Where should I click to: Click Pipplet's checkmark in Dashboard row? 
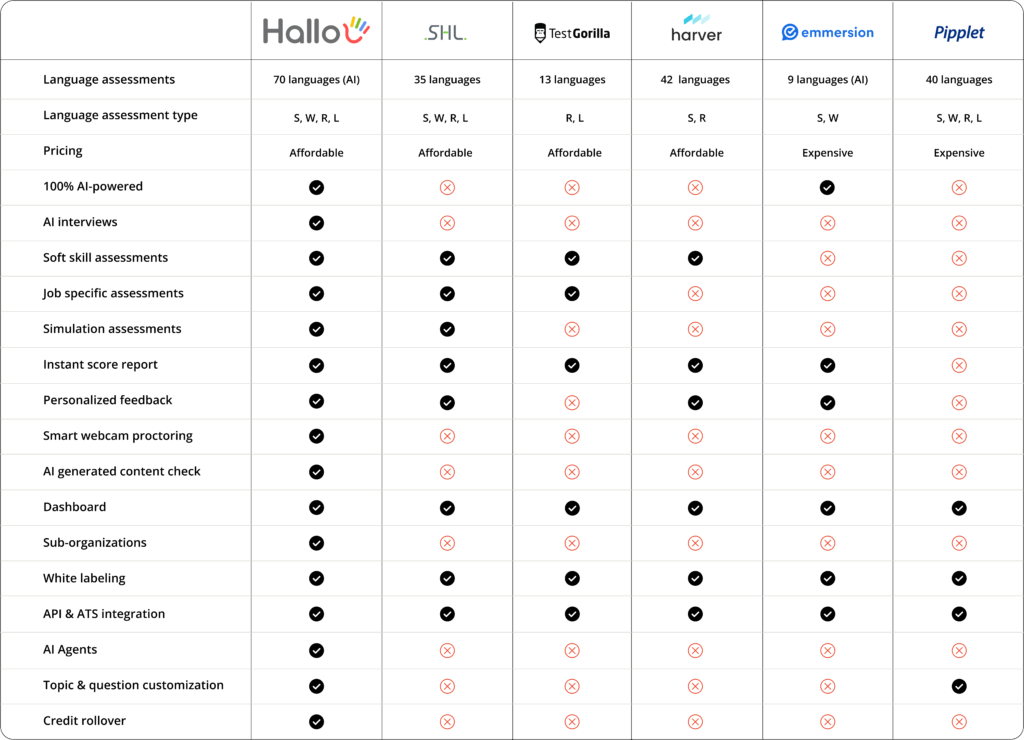coord(959,508)
